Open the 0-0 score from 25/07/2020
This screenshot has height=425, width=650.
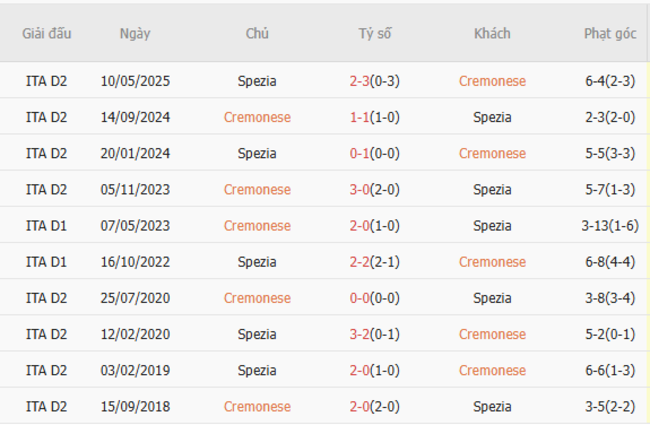(x=360, y=298)
